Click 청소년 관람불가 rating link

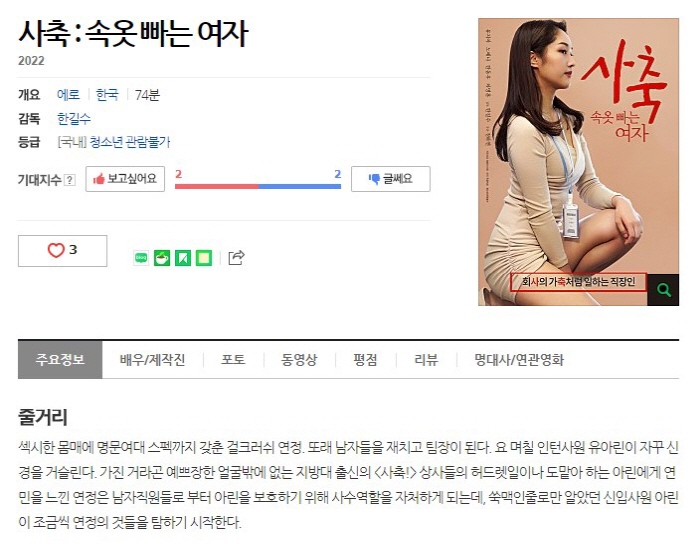tap(130, 142)
